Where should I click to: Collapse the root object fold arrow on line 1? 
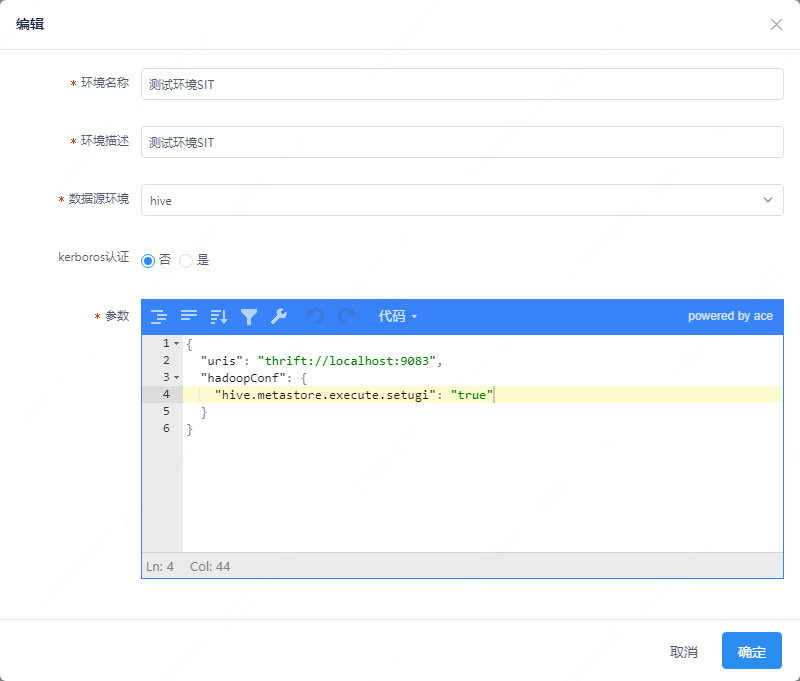click(177, 343)
